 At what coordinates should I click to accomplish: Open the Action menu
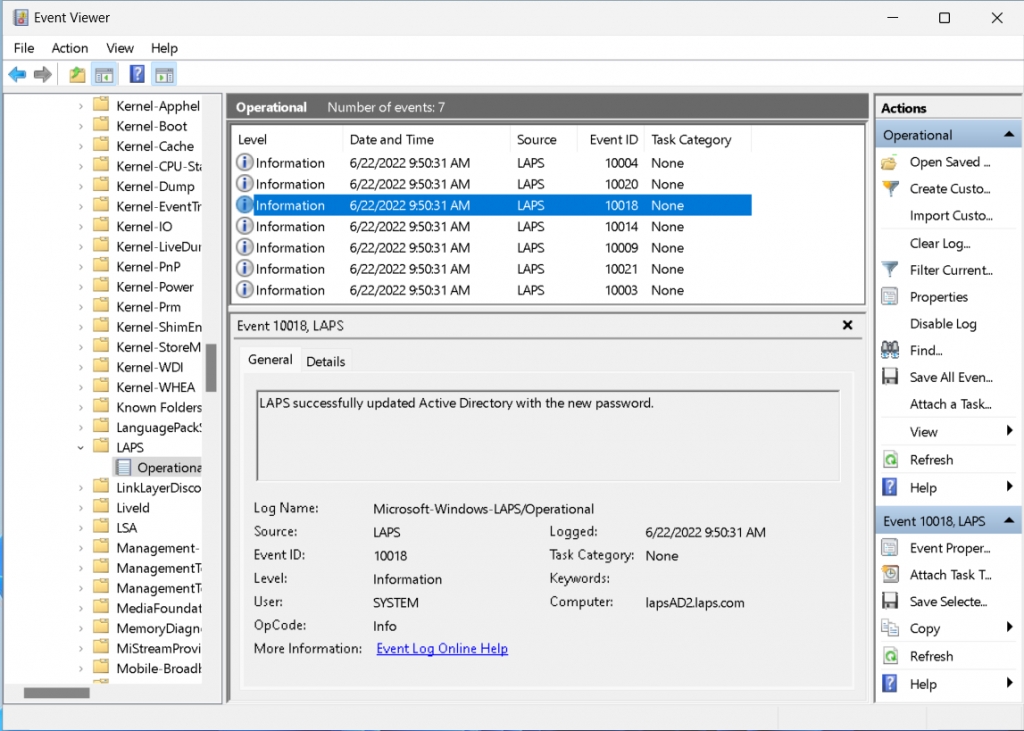[70, 47]
